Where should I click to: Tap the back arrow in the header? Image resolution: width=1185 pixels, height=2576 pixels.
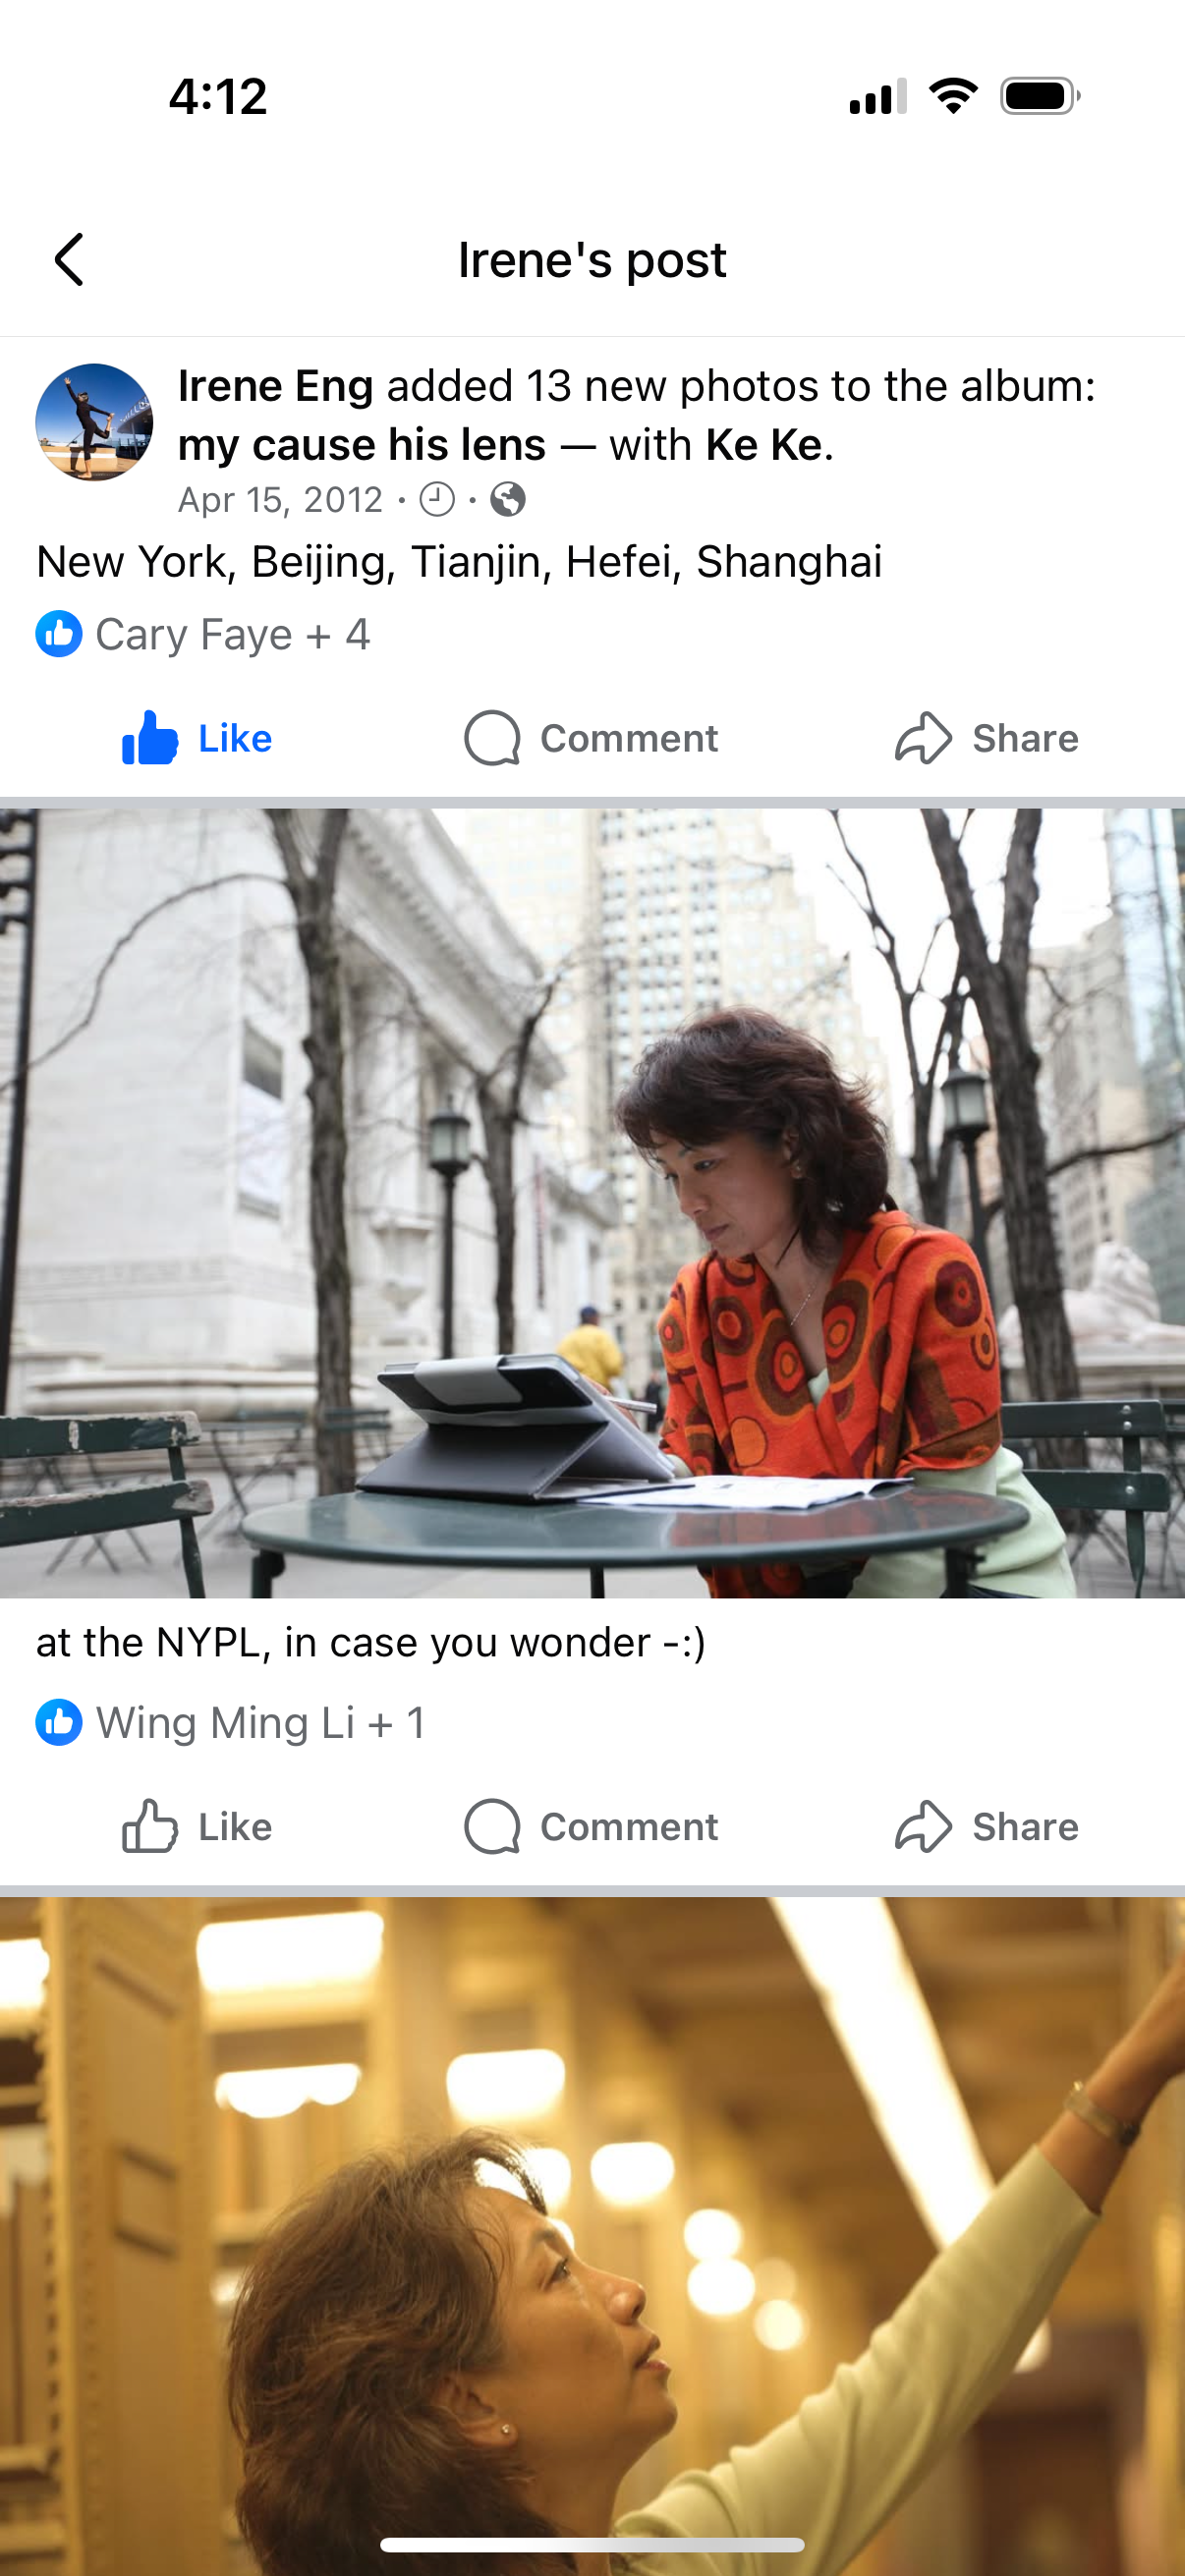[x=68, y=260]
